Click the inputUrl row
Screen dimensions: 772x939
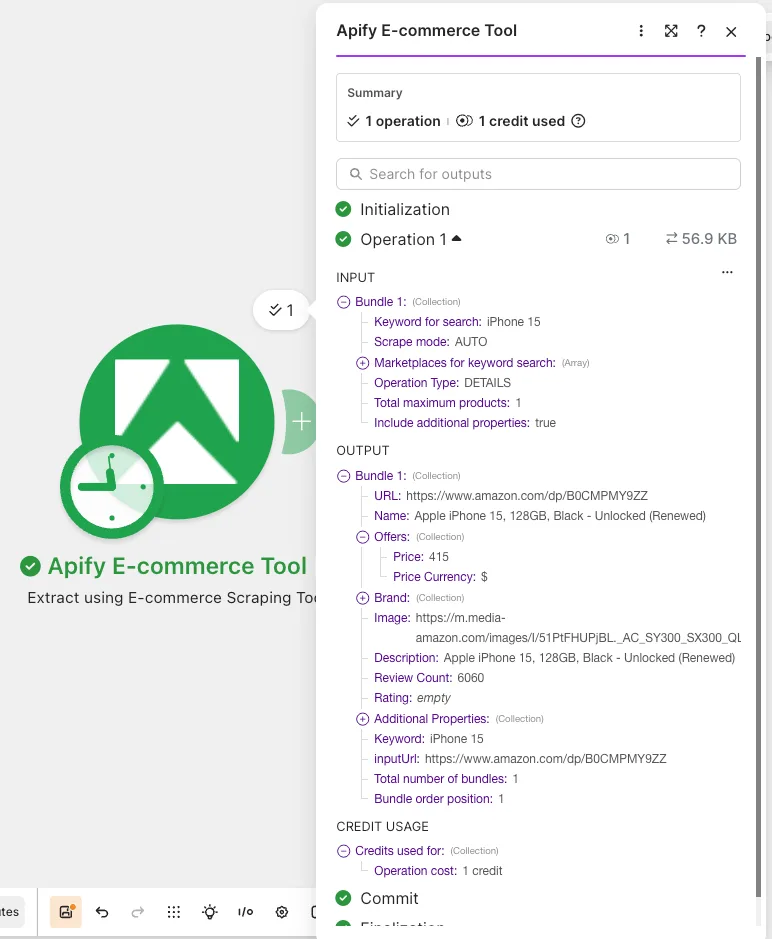coord(520,759)
